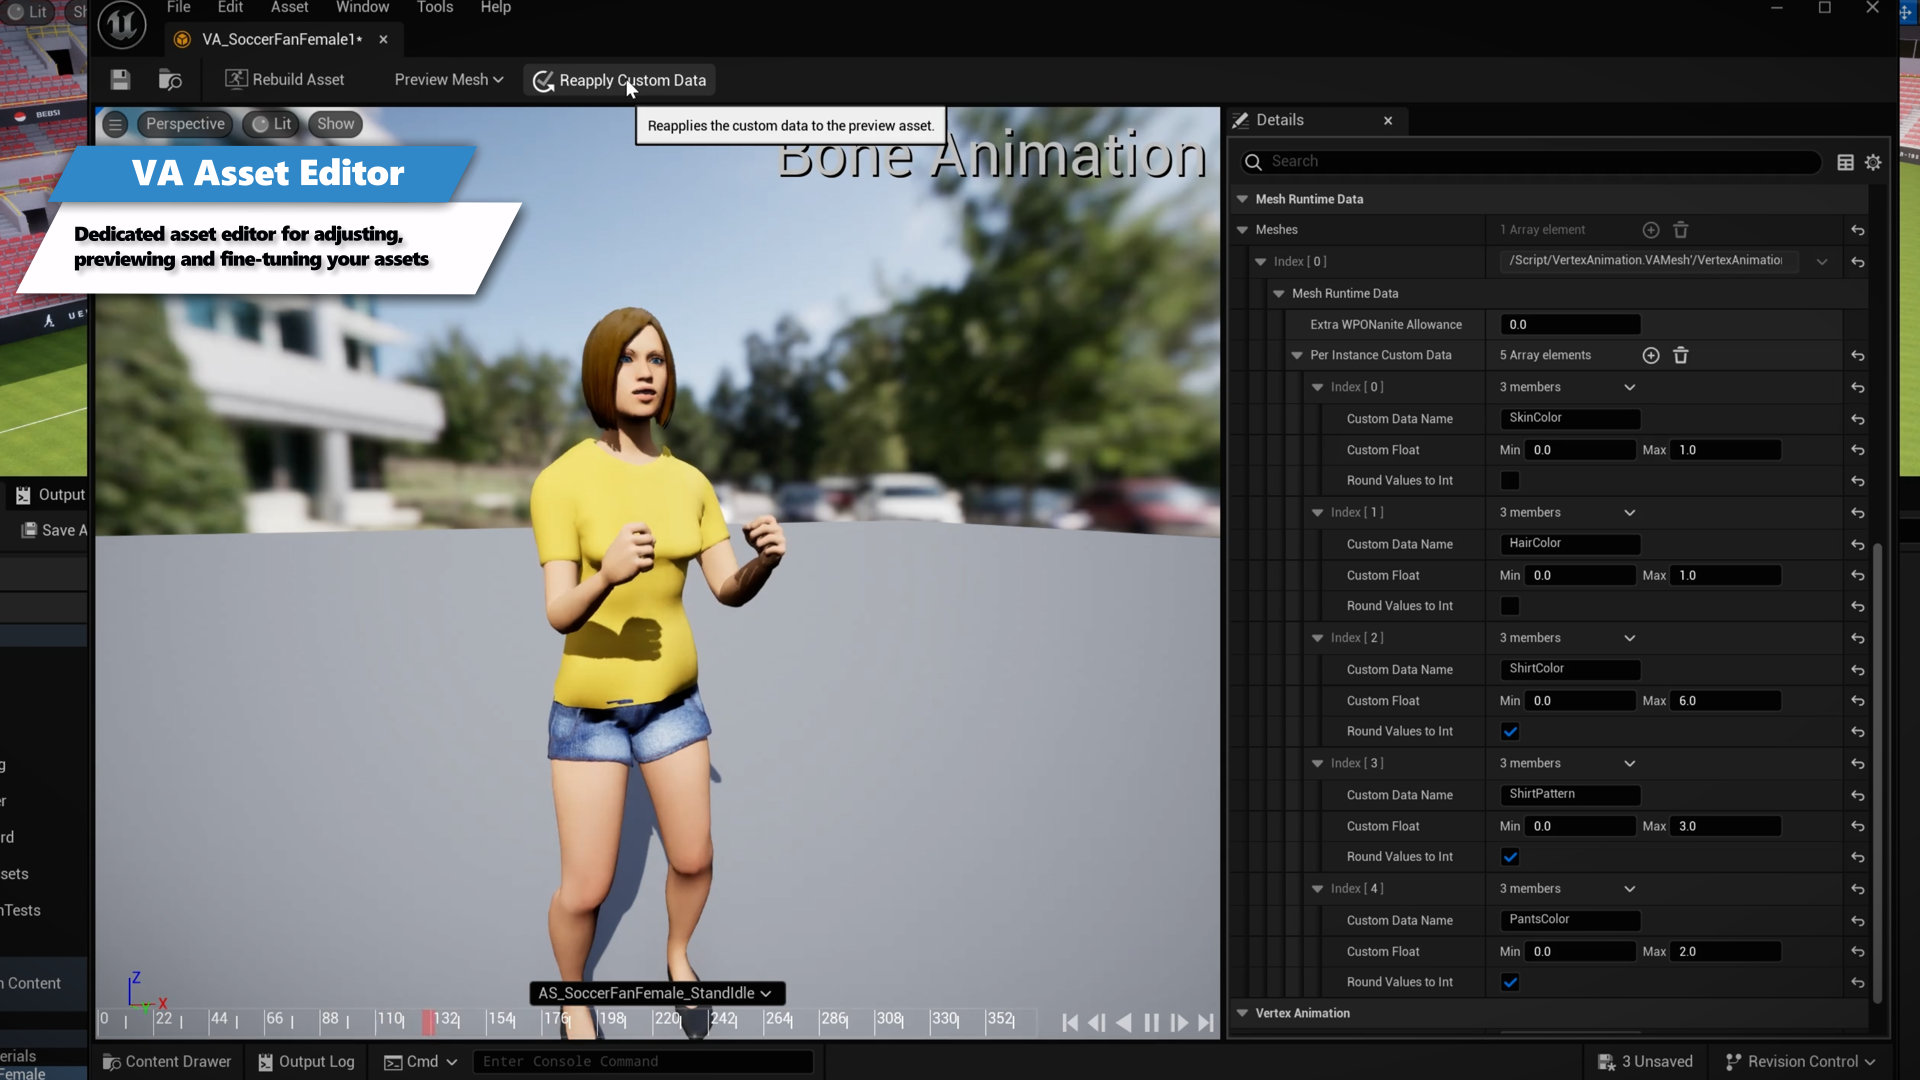Open the Asset menu in the menu bar
Screen dimensions: 1920x1080
point(289,7)
